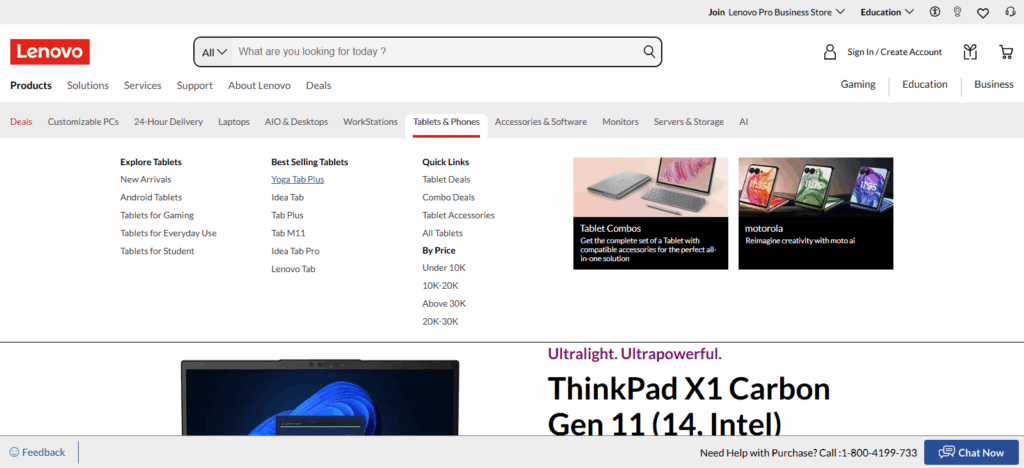Click Sign In / Create Account
This screenshot has height=468, width=1024.
pos(895,52)
